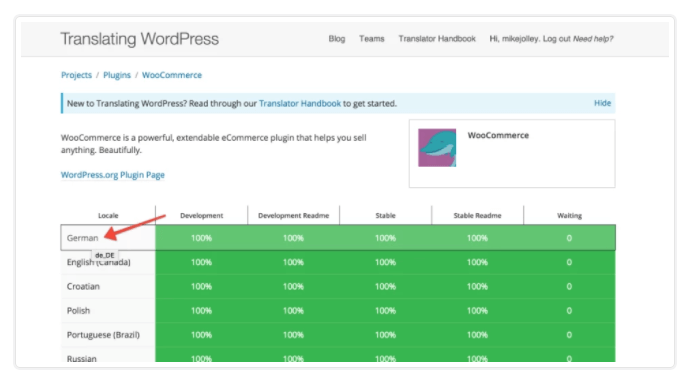Viewport: 693px width, 383px height.
Task: Hide the new translator notice
Action: point(602,103)
